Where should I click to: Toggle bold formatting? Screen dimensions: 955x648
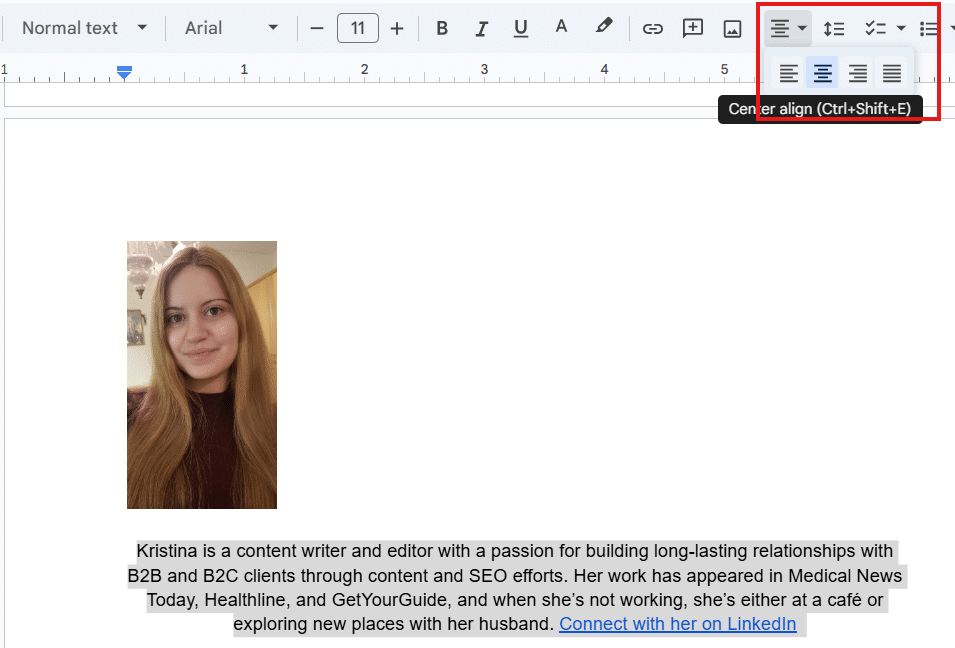(442, 28)
